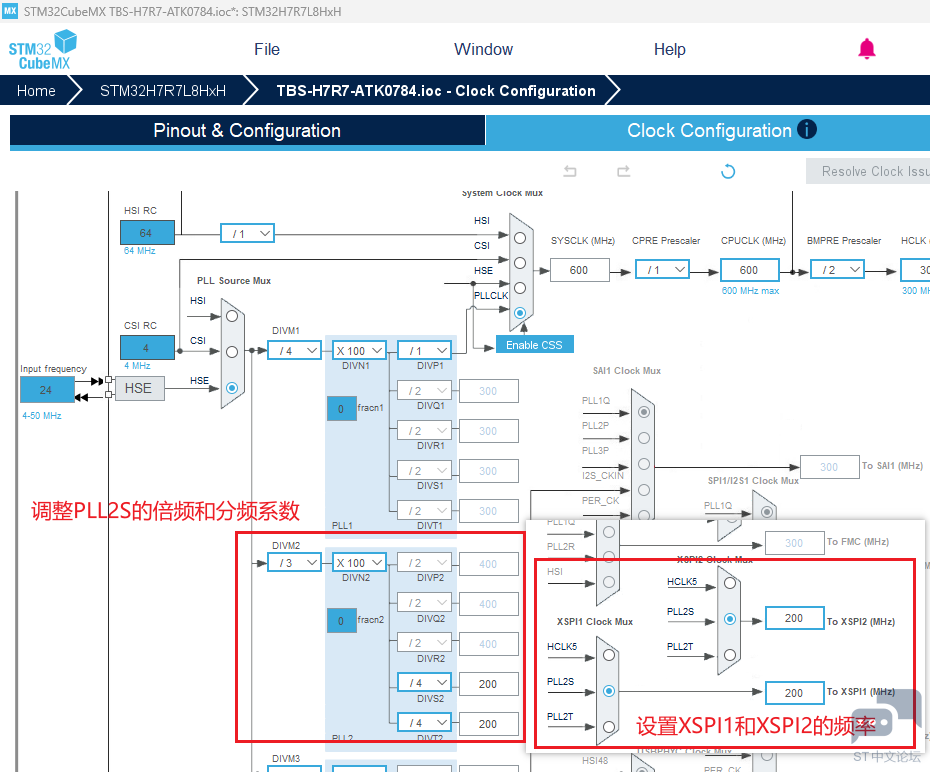Open CPRE Prescaler dropdown
This screenshot has height=772, width=930.
662,270
